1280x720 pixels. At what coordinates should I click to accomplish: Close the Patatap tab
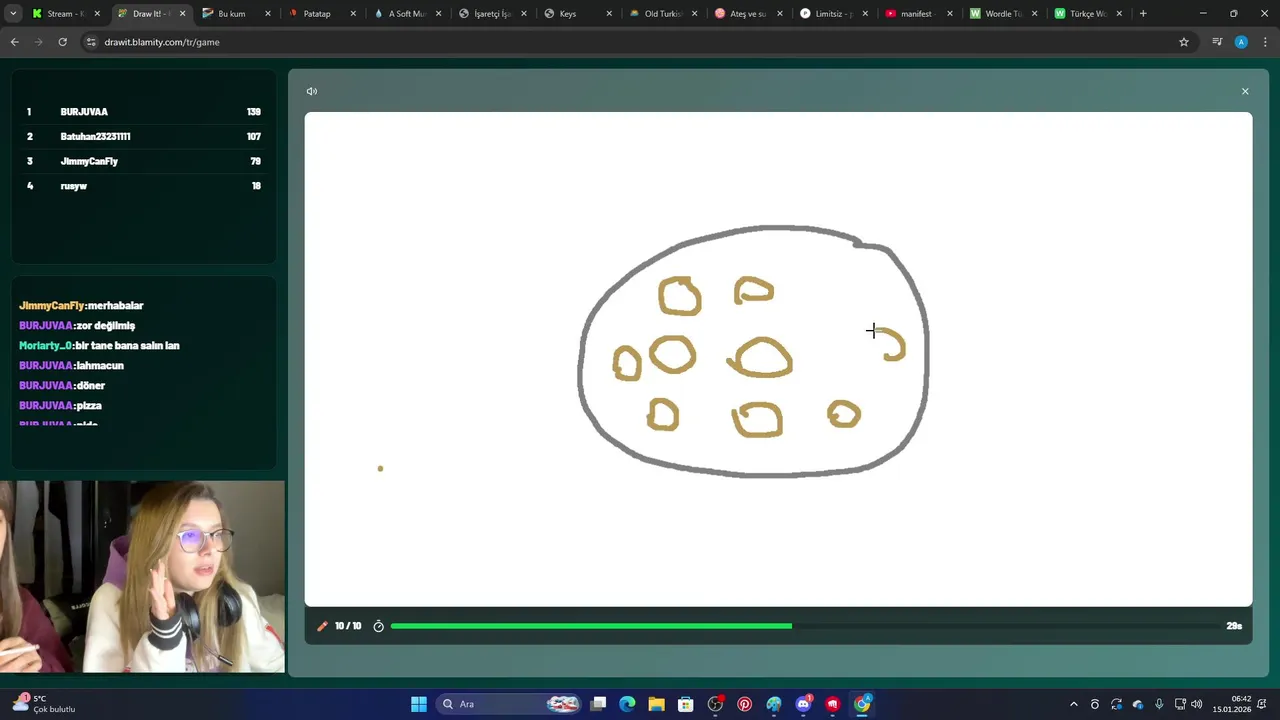pyautogui.click(x=353, y=14)
